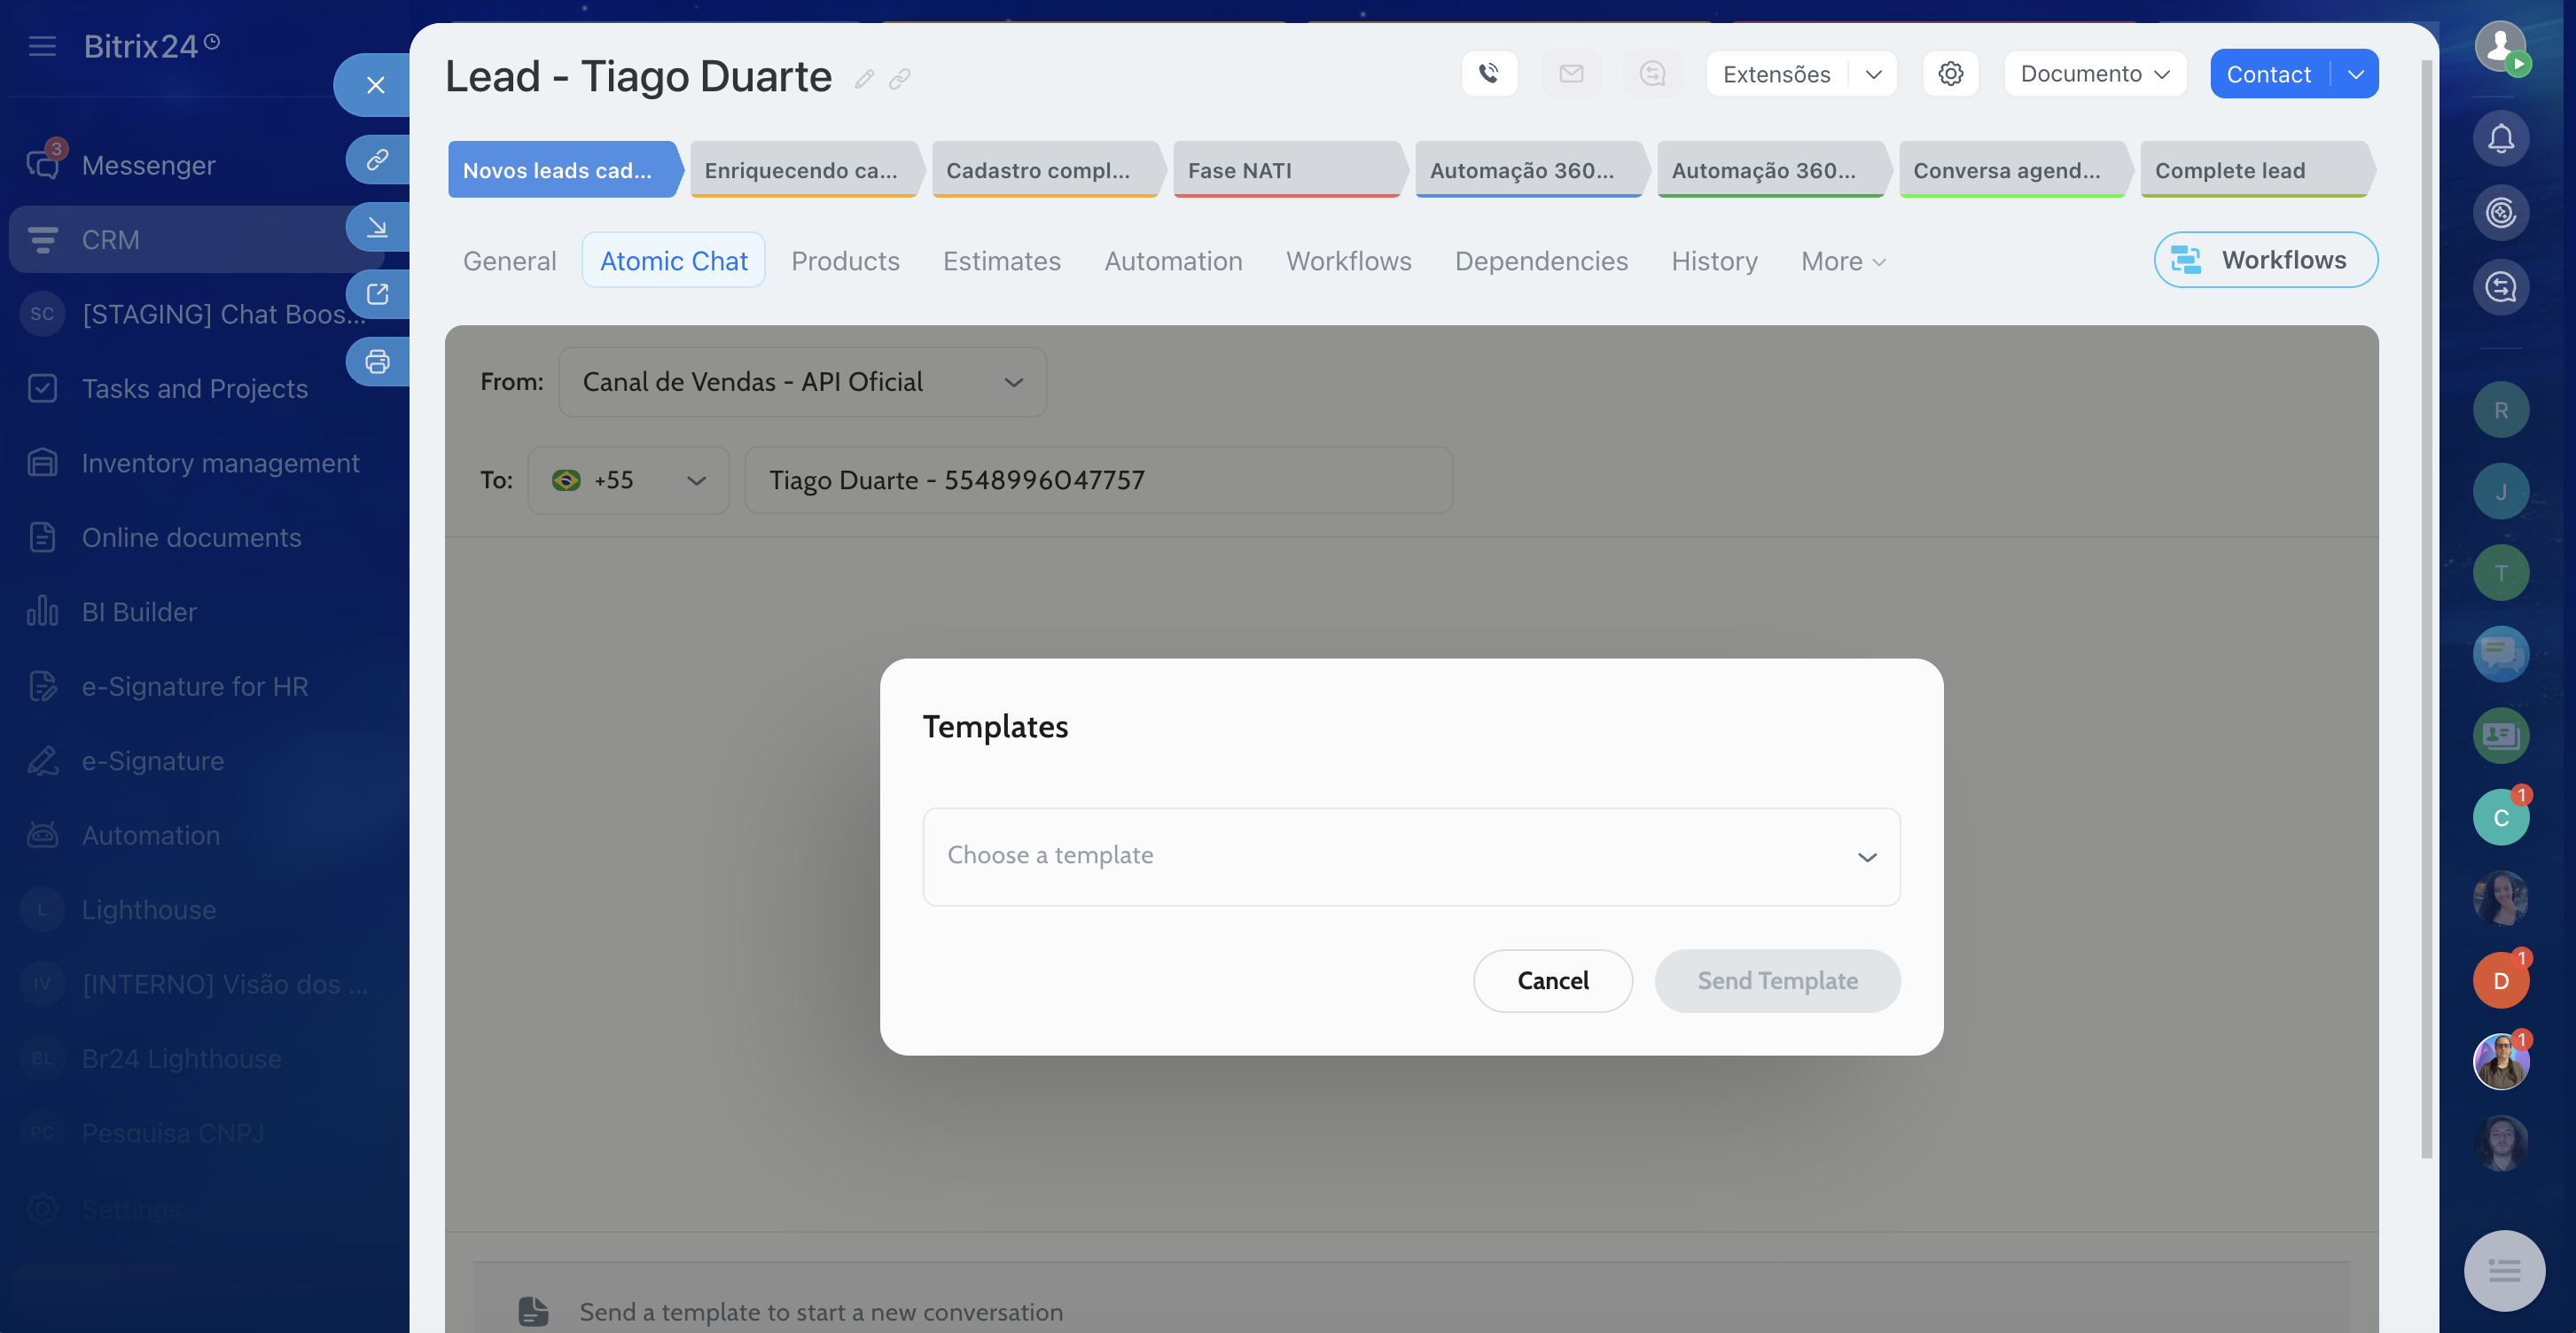Click the Tiago Duarte phone number field

(x=1098, y=480)
